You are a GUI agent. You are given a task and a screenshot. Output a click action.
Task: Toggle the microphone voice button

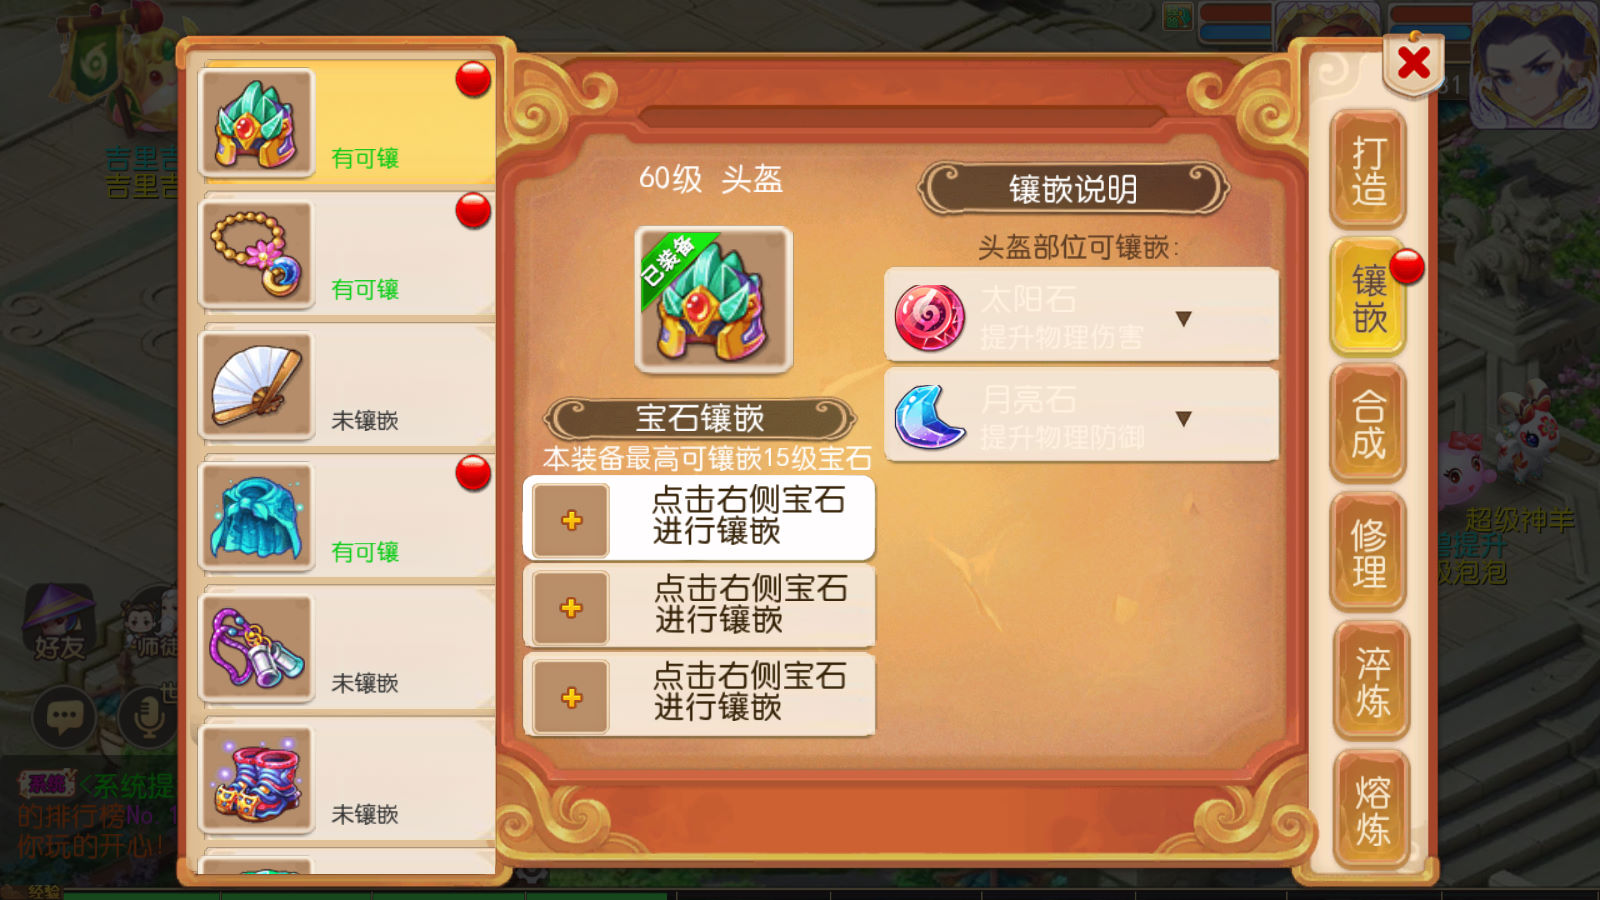148,716
